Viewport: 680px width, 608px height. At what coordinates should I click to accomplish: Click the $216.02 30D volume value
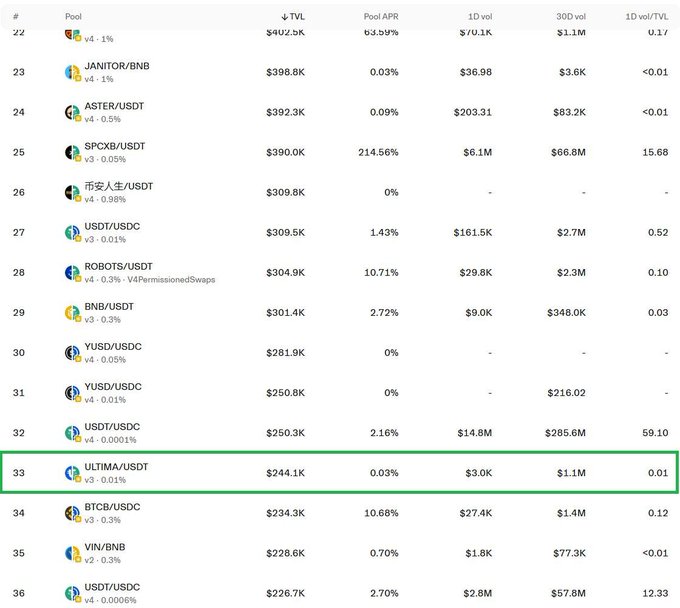coord(566,393)
